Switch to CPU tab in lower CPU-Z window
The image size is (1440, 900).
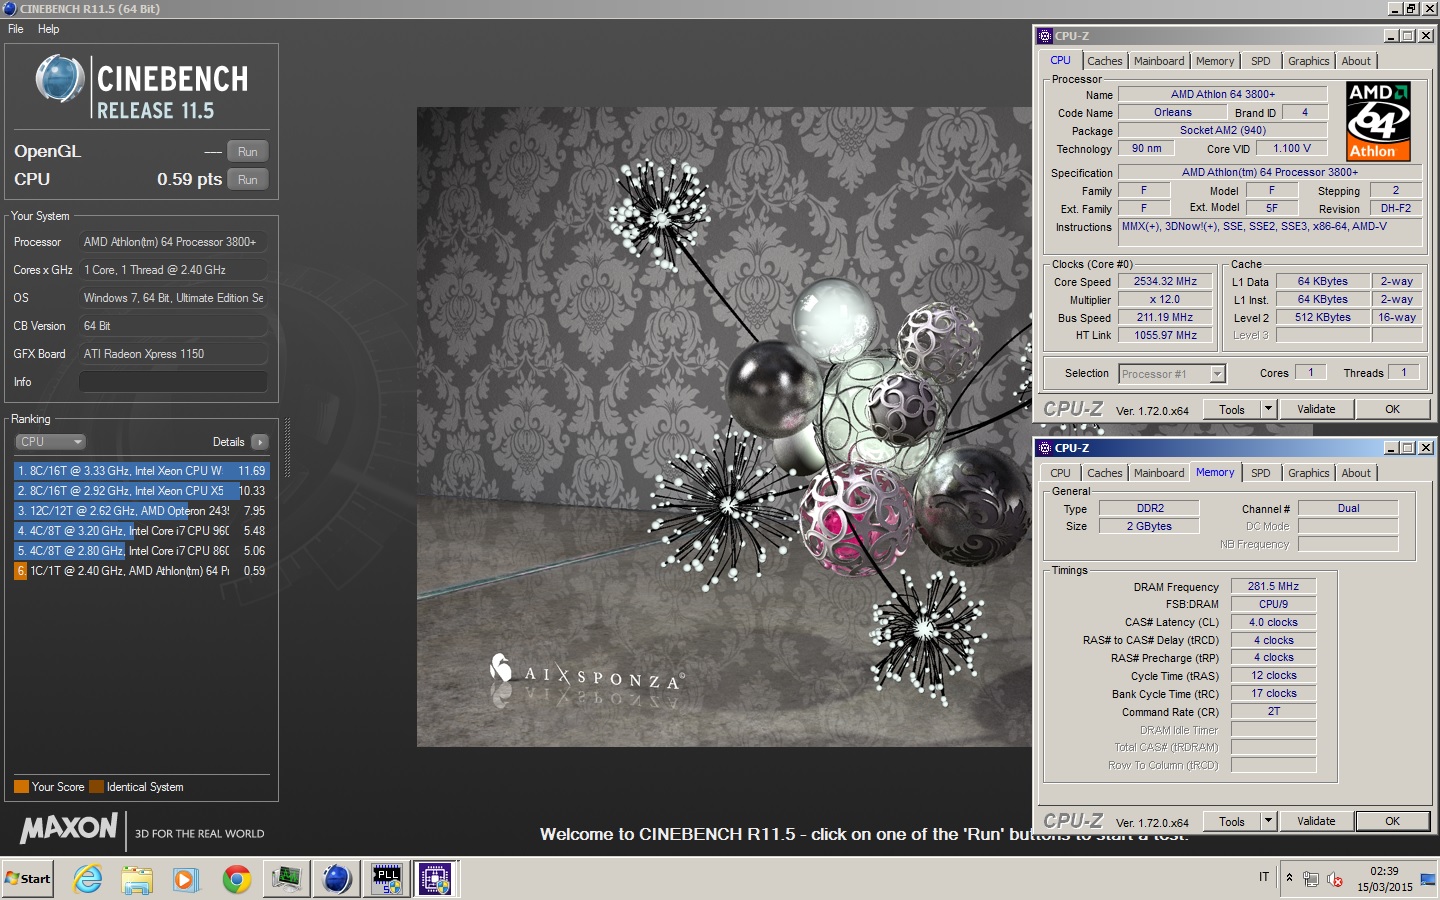(1060, 473)
